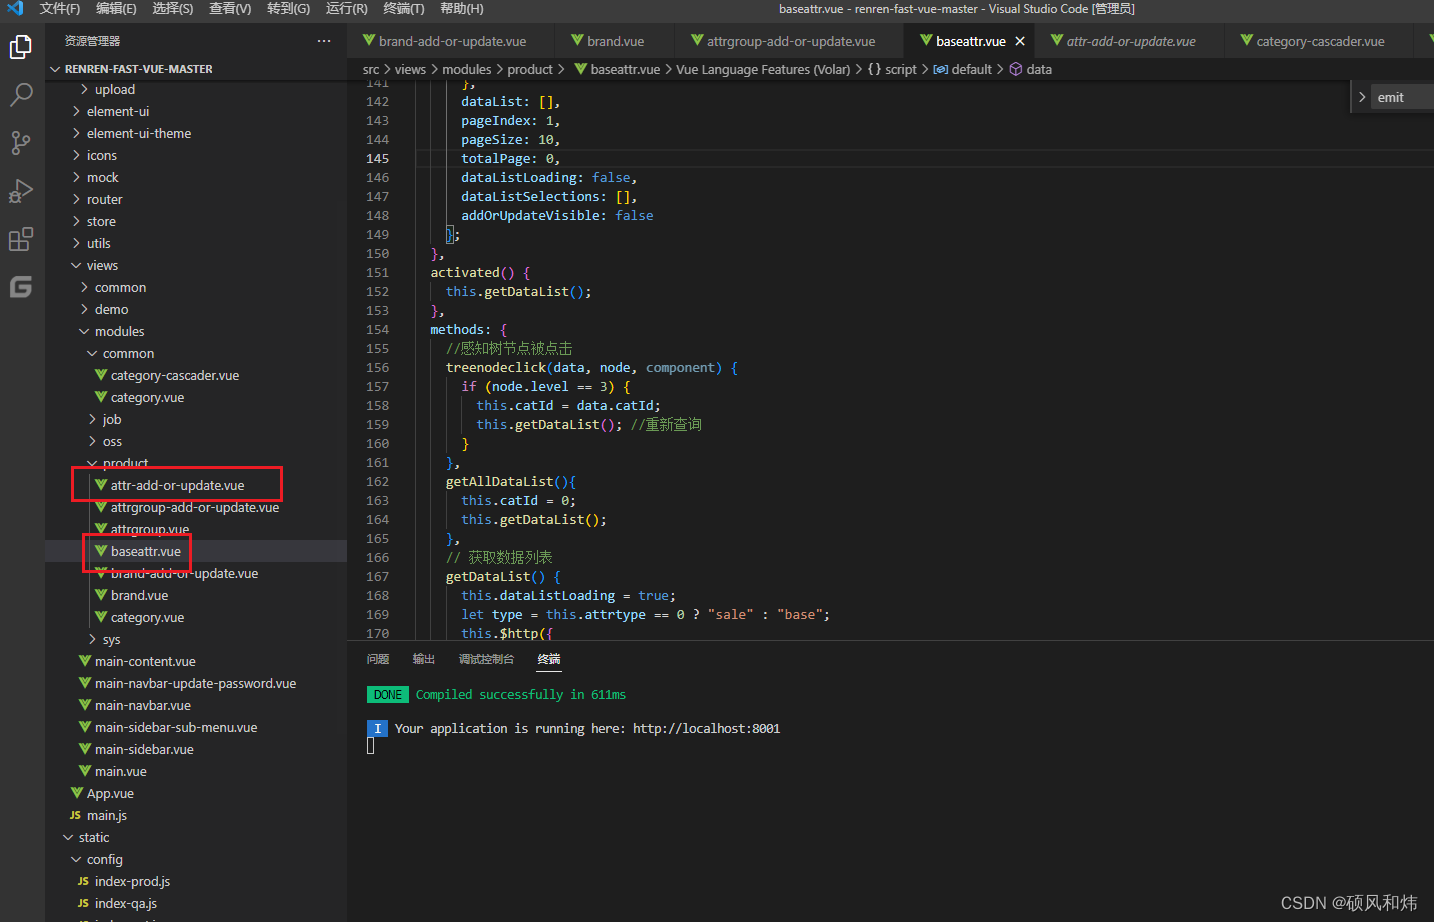Open http://localhost:8001 link in terminal
This screenshot has height=922, width=1434.
click(706, 728)
